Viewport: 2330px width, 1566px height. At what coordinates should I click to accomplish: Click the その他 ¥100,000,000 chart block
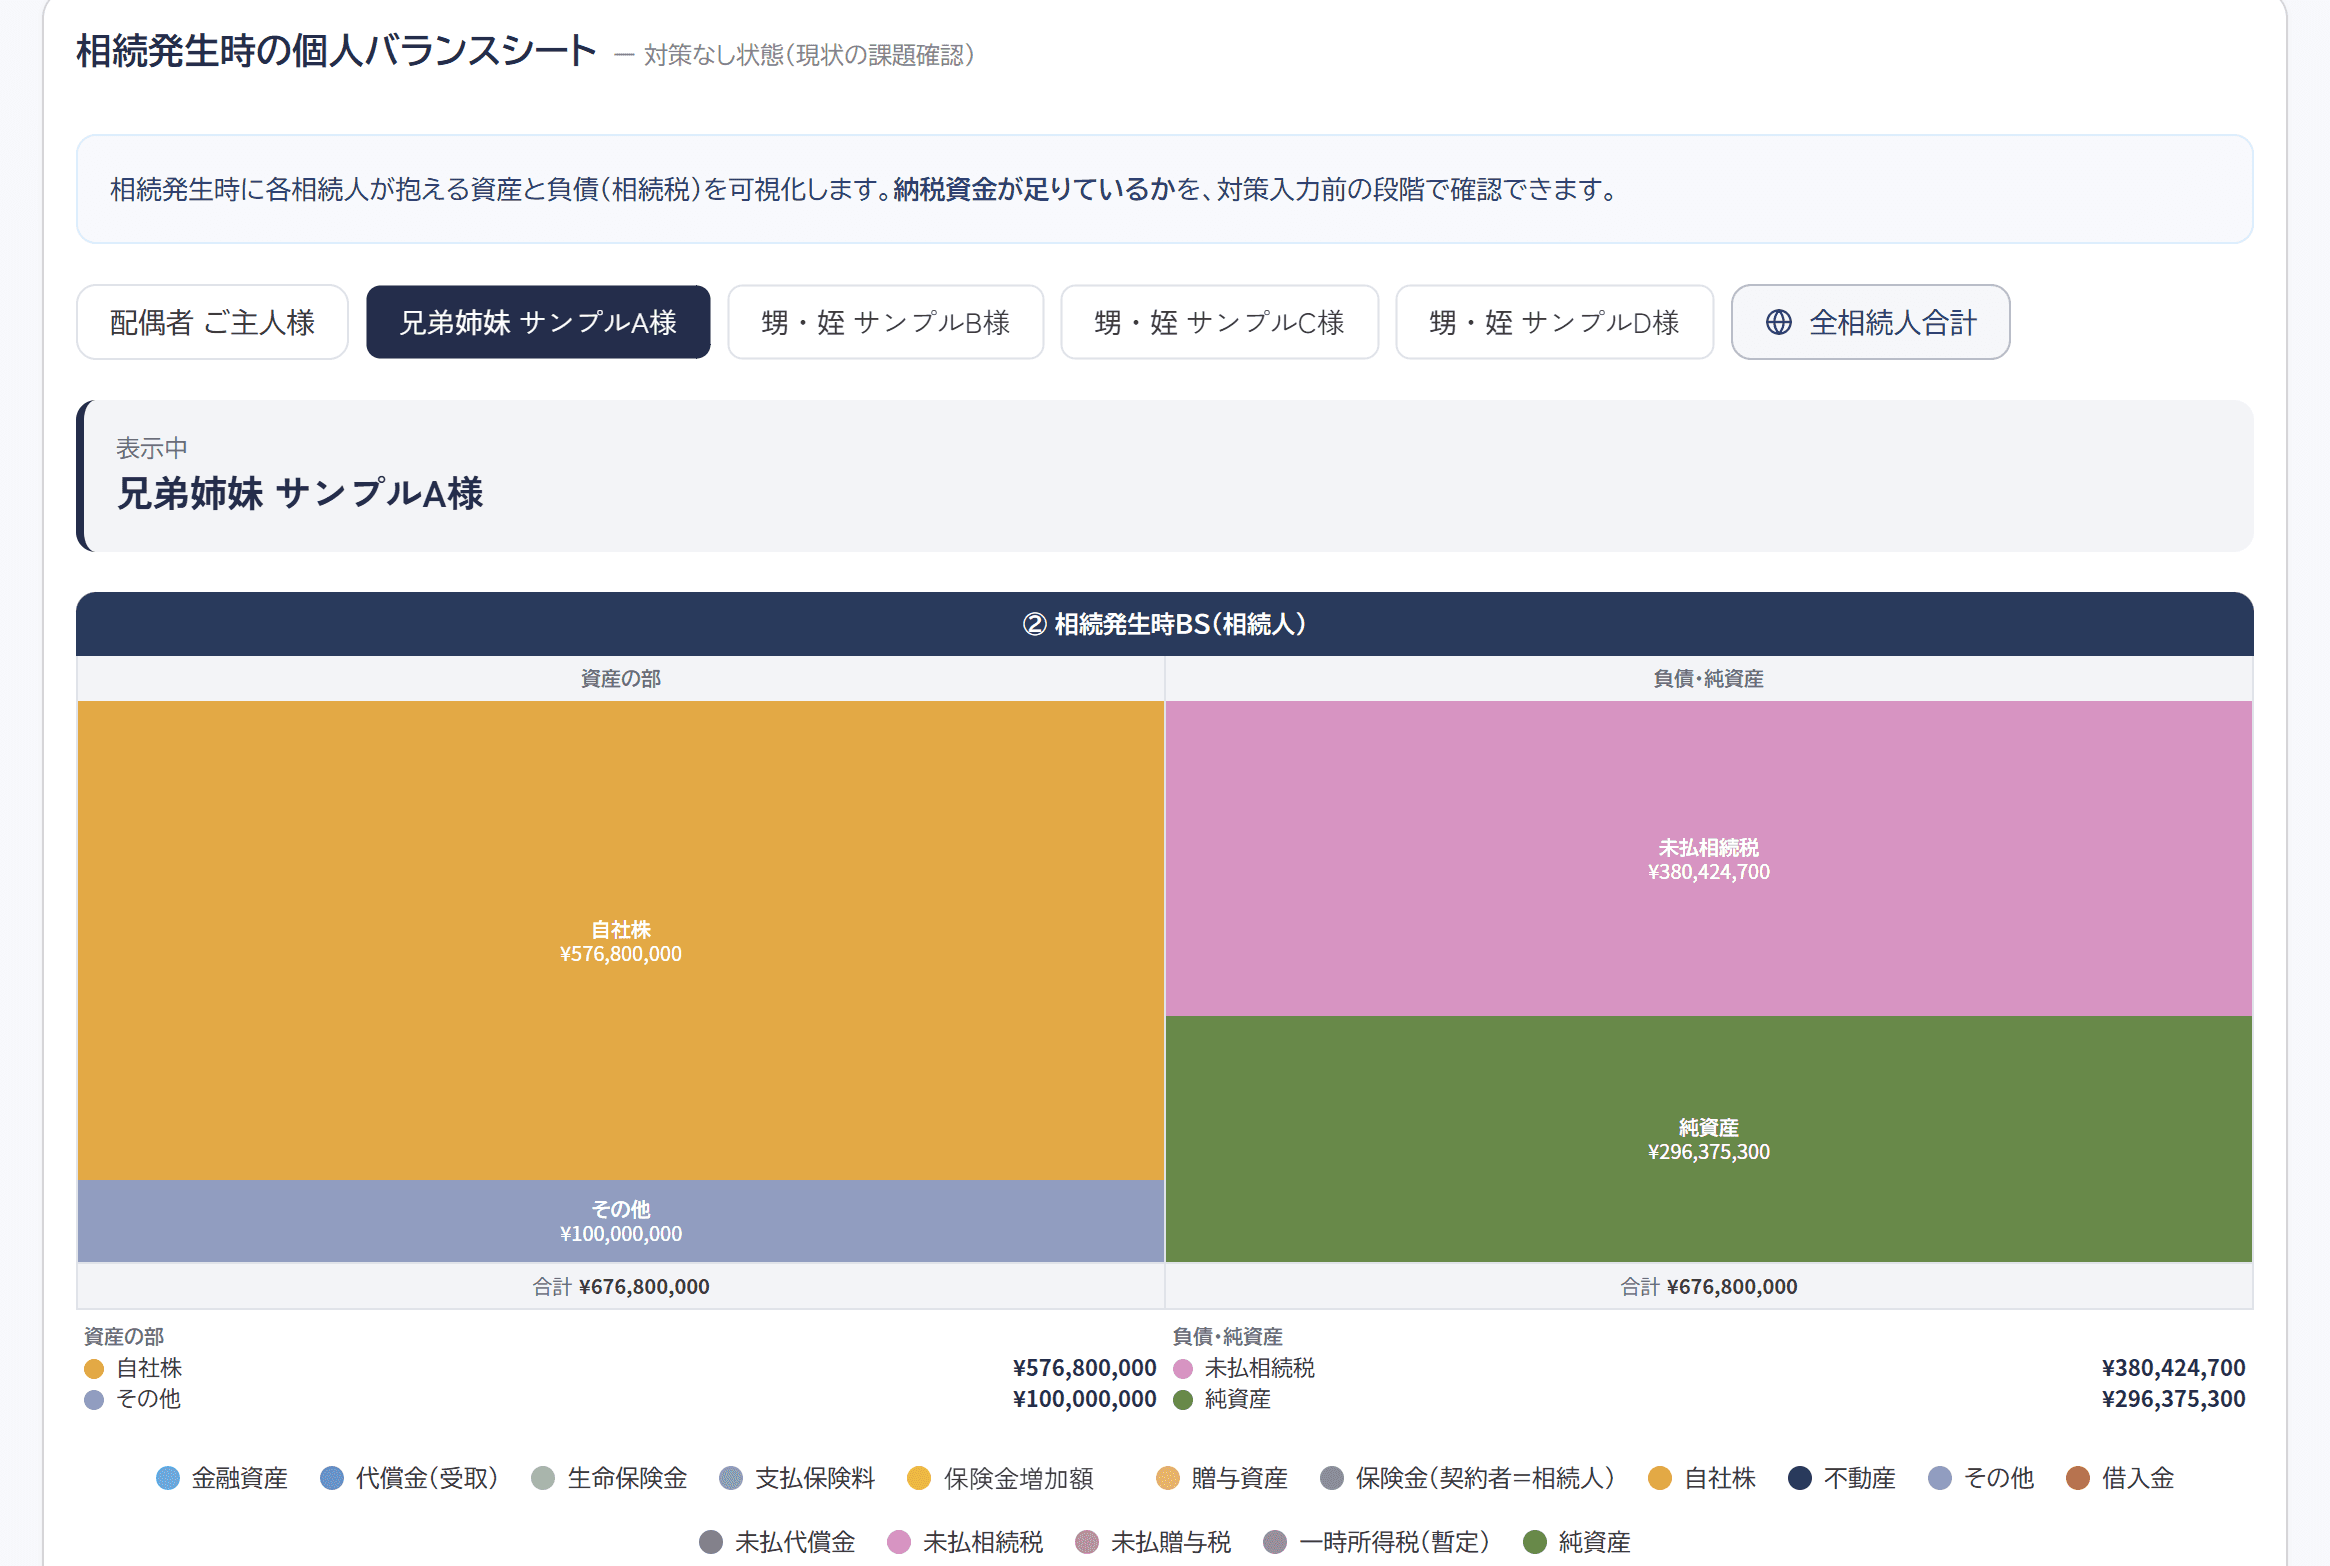pyautogui.click(x=621, y=1221)
